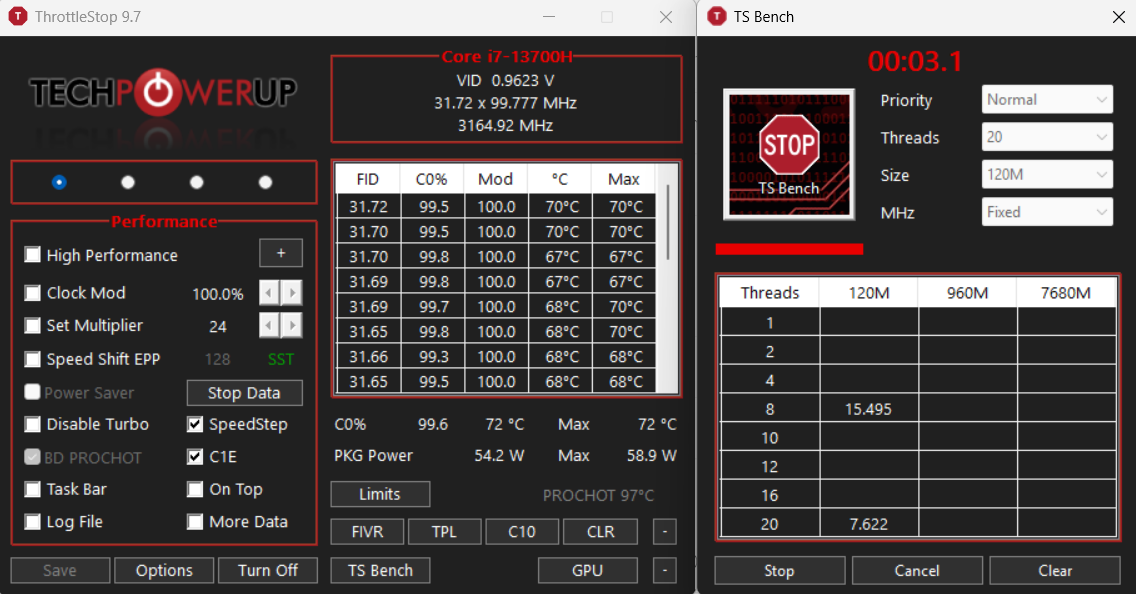Enable the High Performance checkbox
Viewport: 1136px width, 594px height.
[33, 254]
